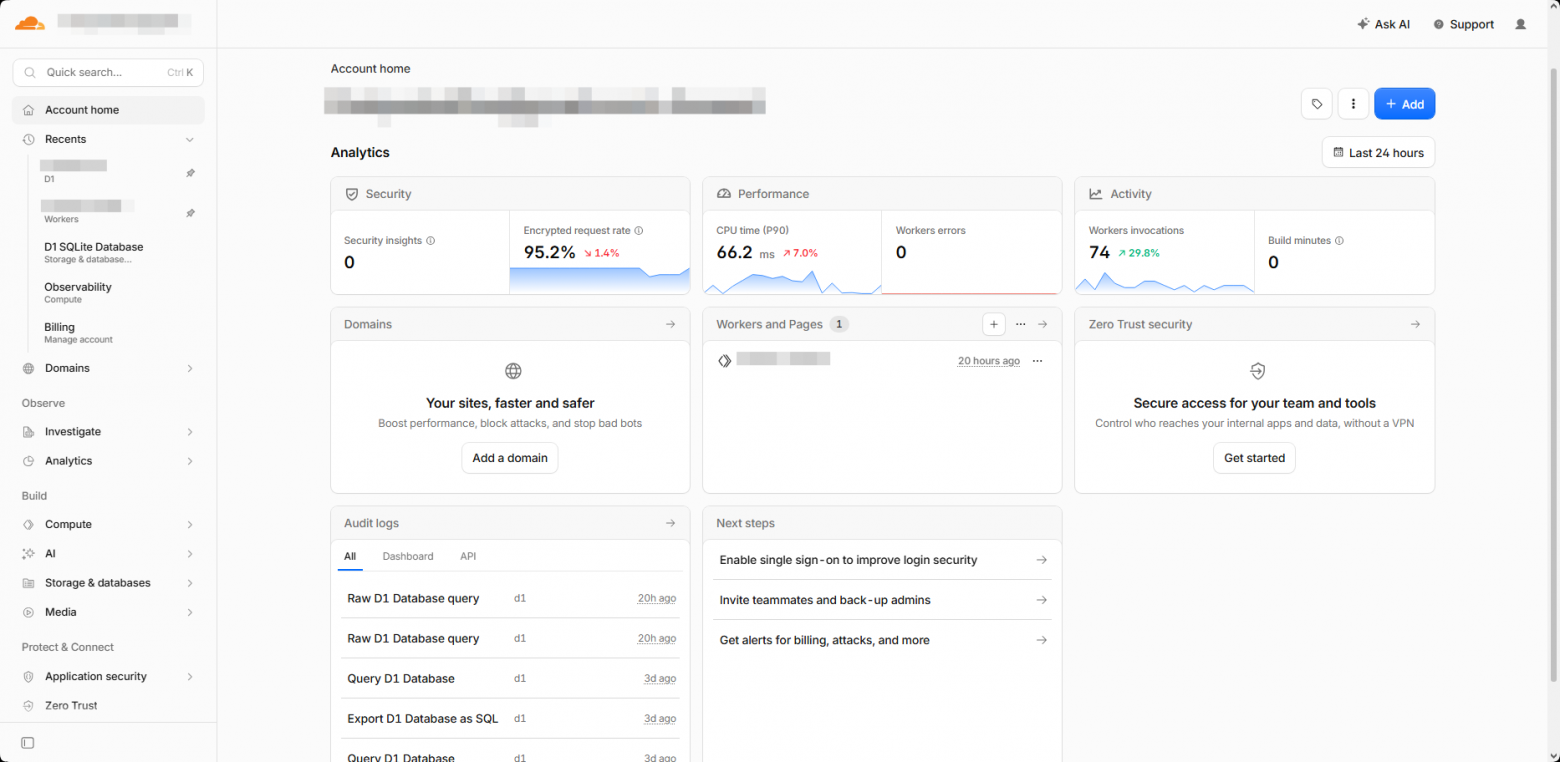Open the tag icon button near Add
The height and width of the screenshot is (762, 1560).
1317,104
